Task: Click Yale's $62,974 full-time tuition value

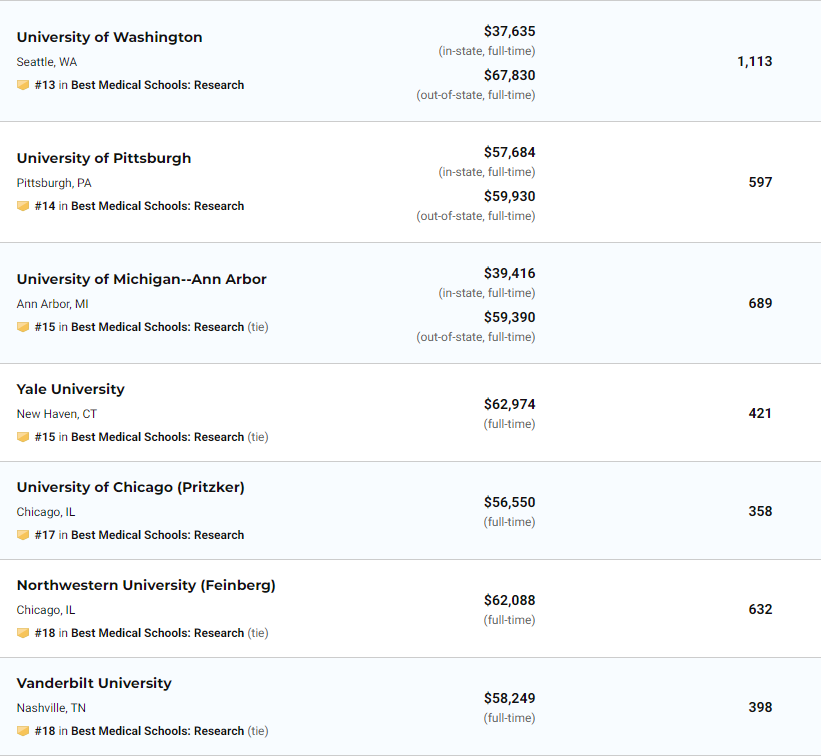Action: (x=509, y=404)
